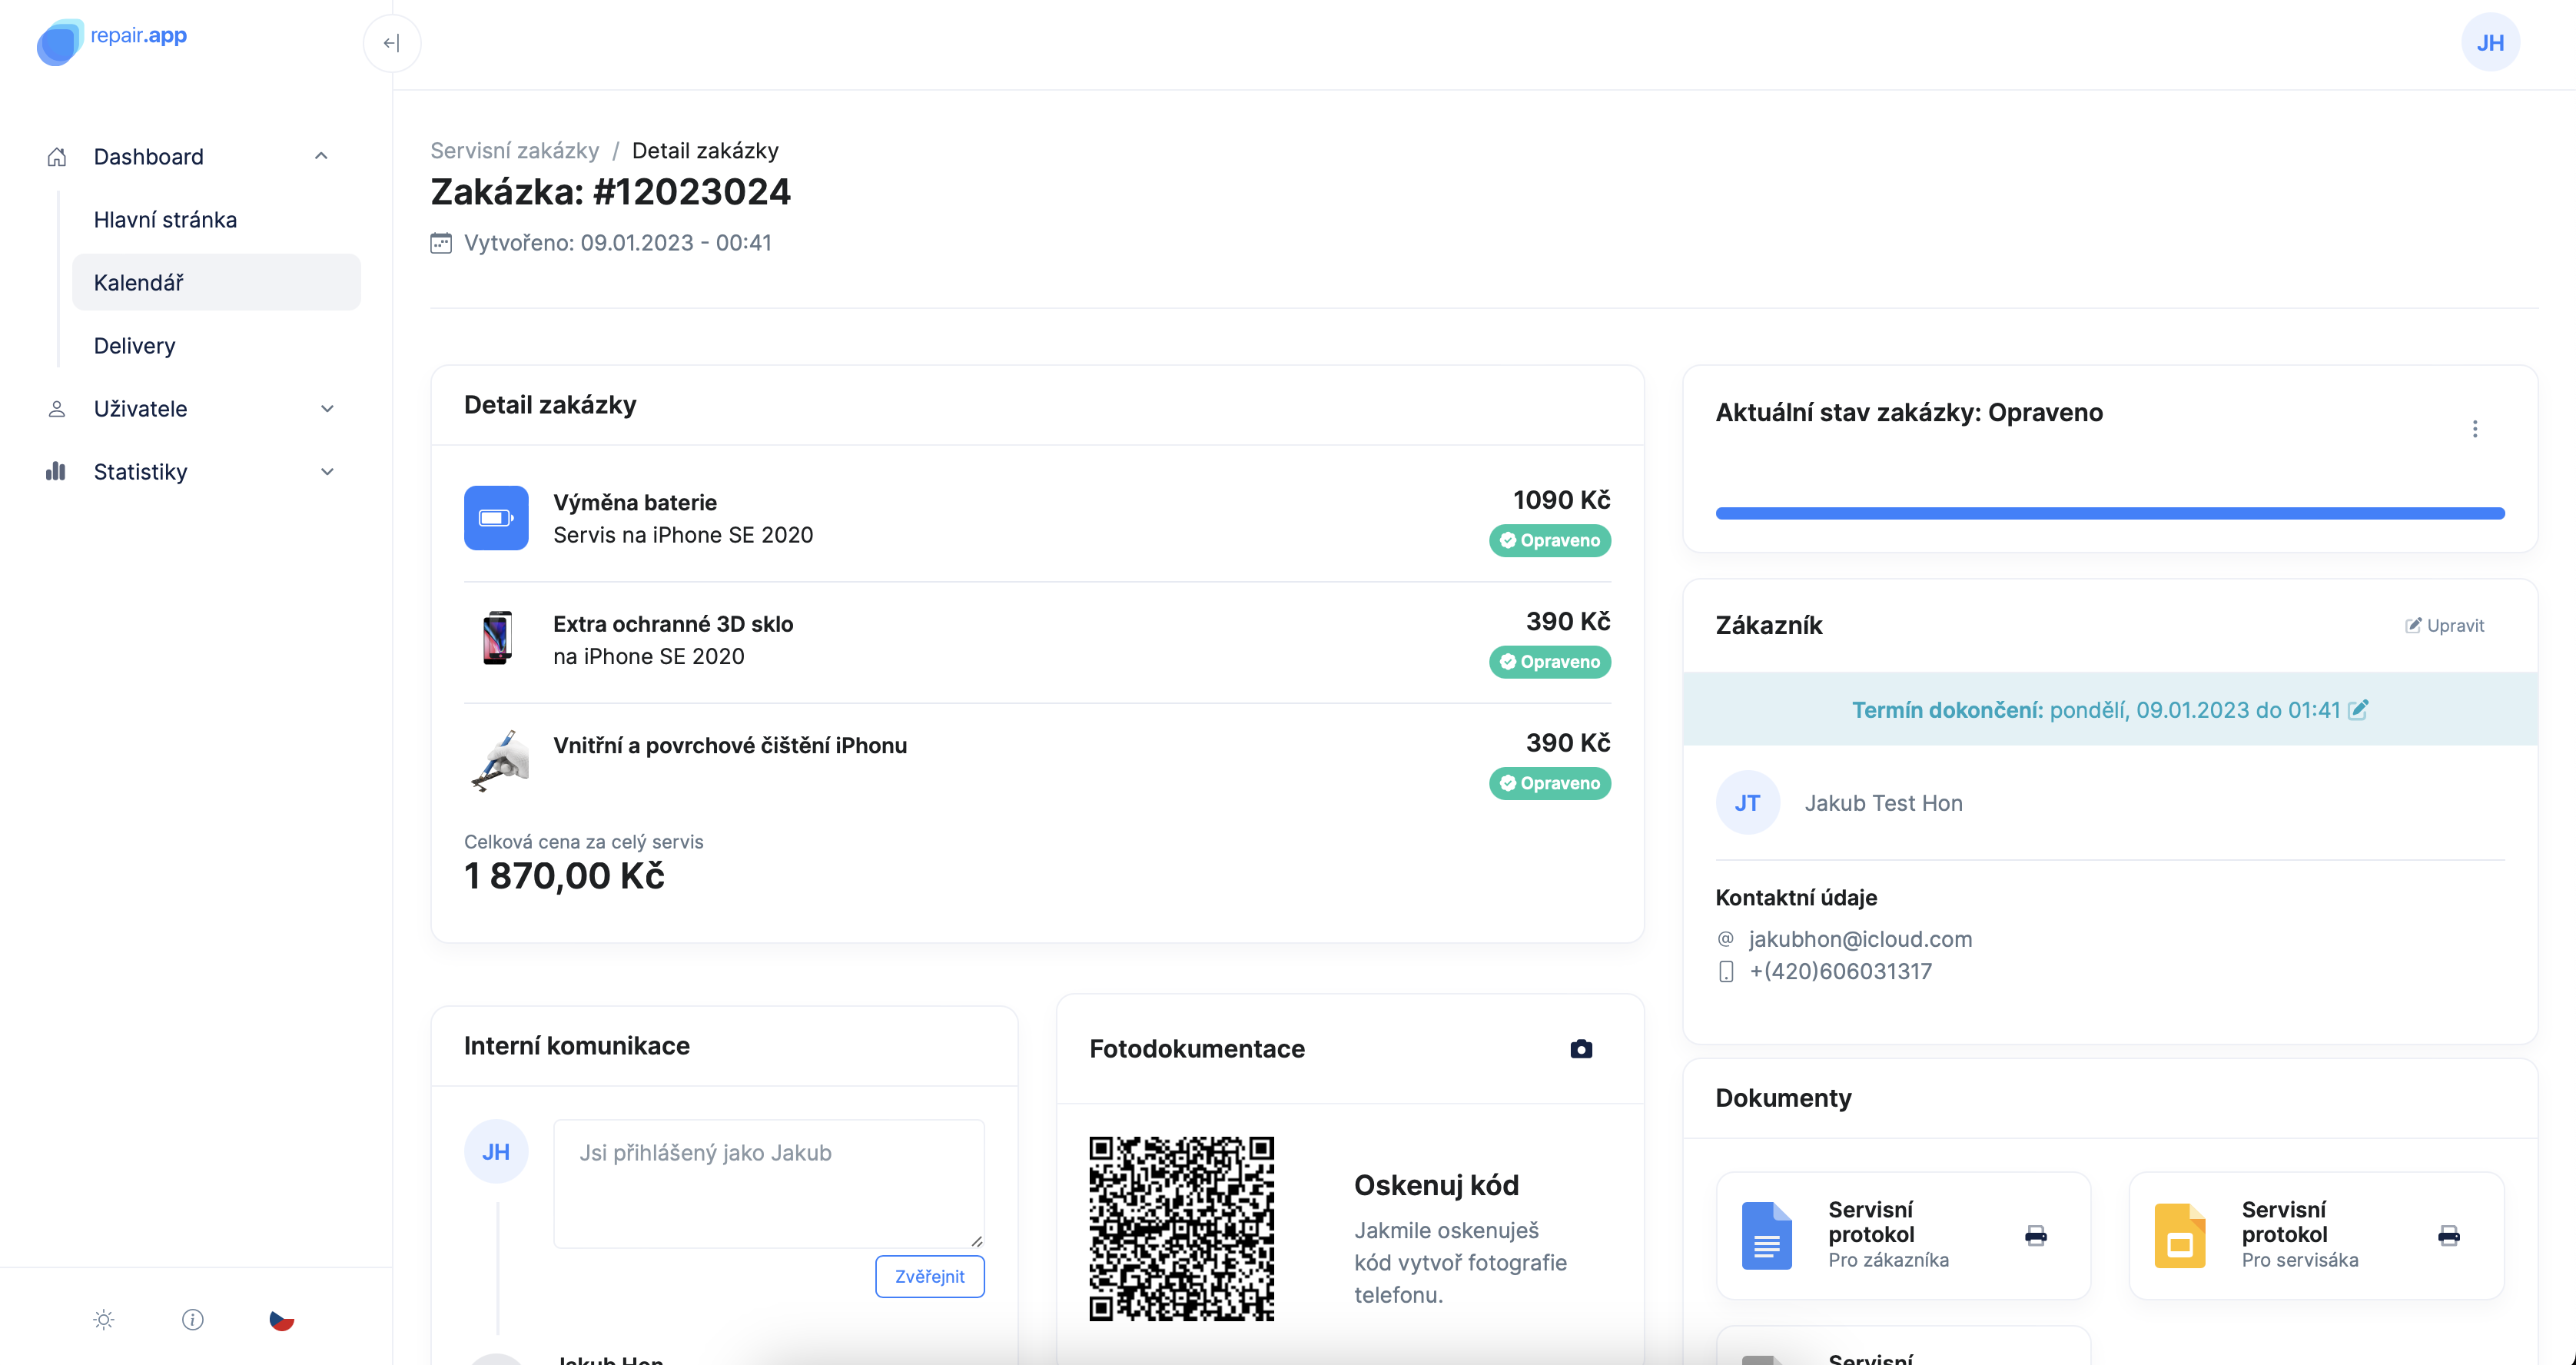Click the +(420)606031317 phone number
2576x1365 pixels.
1840,971
